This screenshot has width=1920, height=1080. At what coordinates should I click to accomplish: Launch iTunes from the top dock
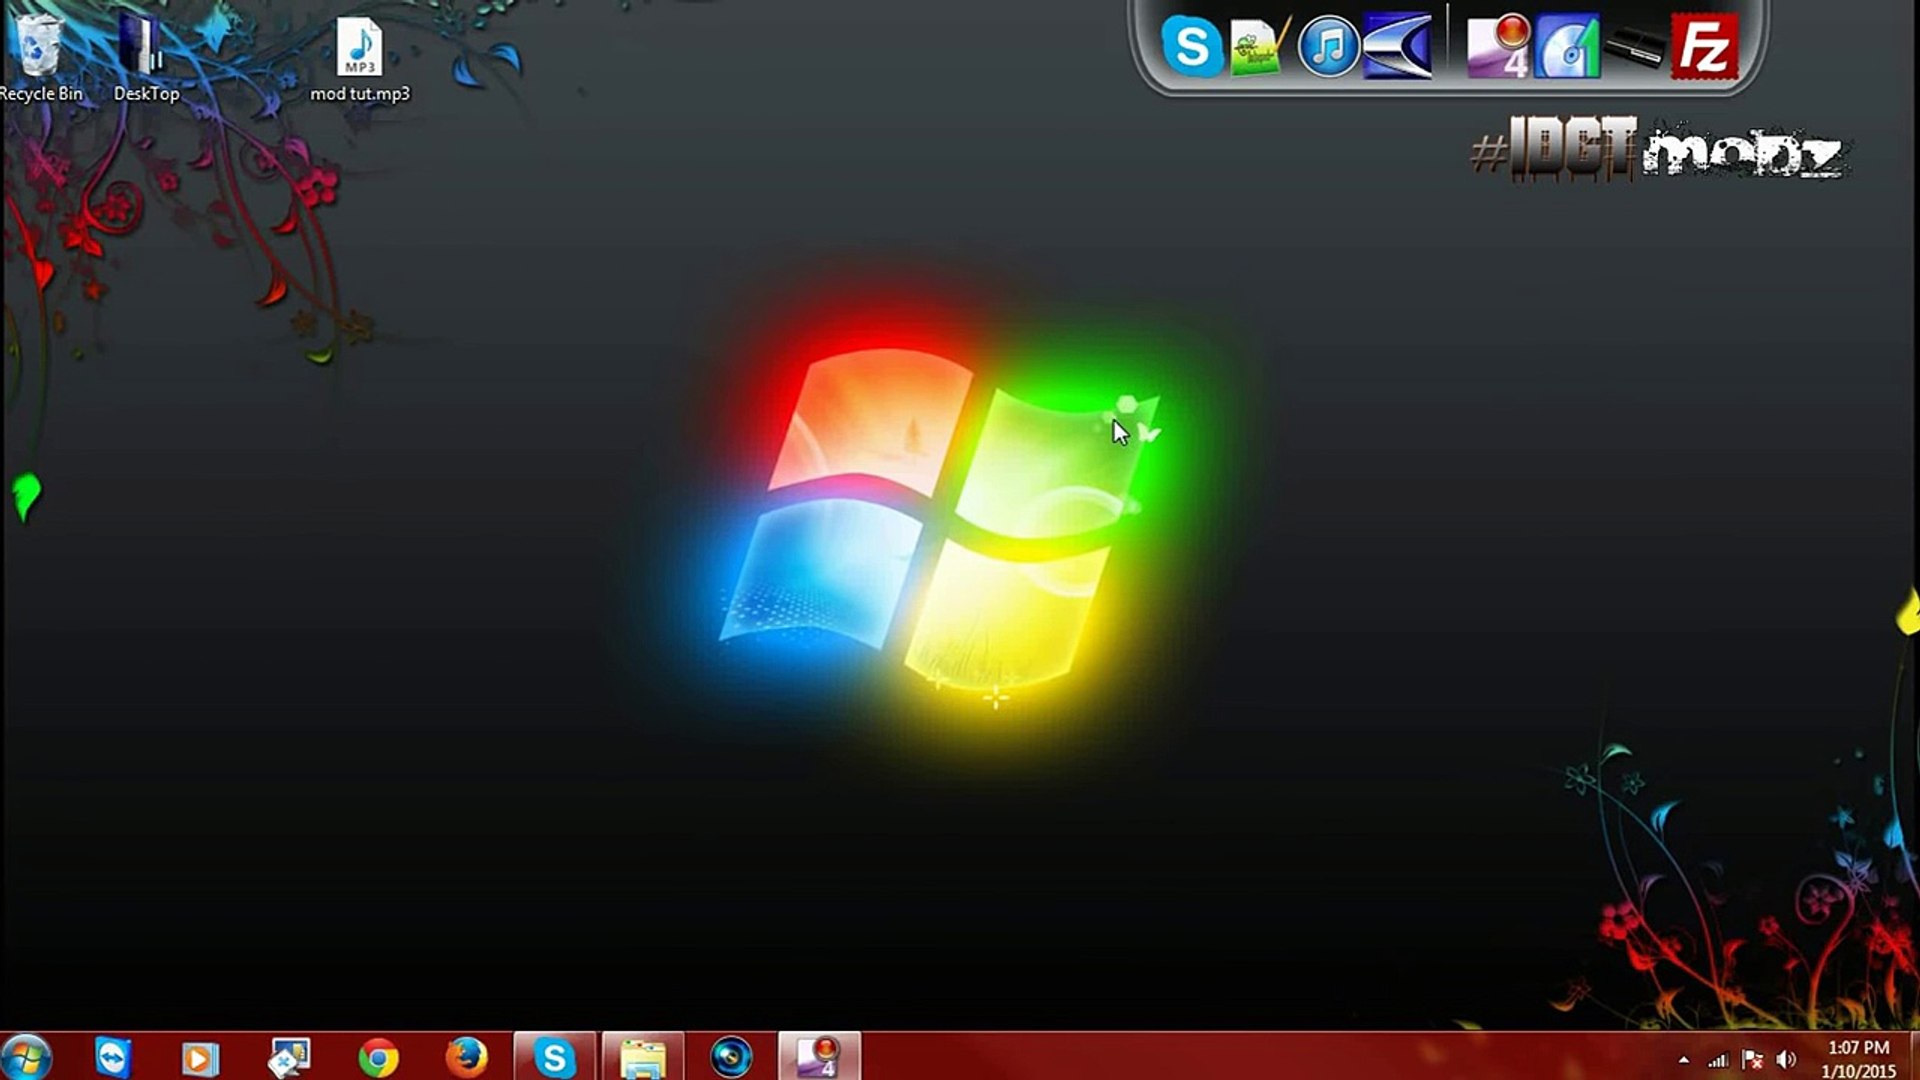[1328, 47]
